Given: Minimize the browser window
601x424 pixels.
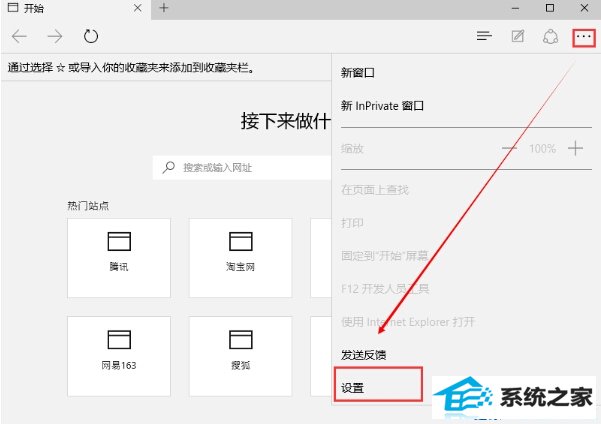Looking at the screenshot, I should pyautogui.click(x=516, y=8).
